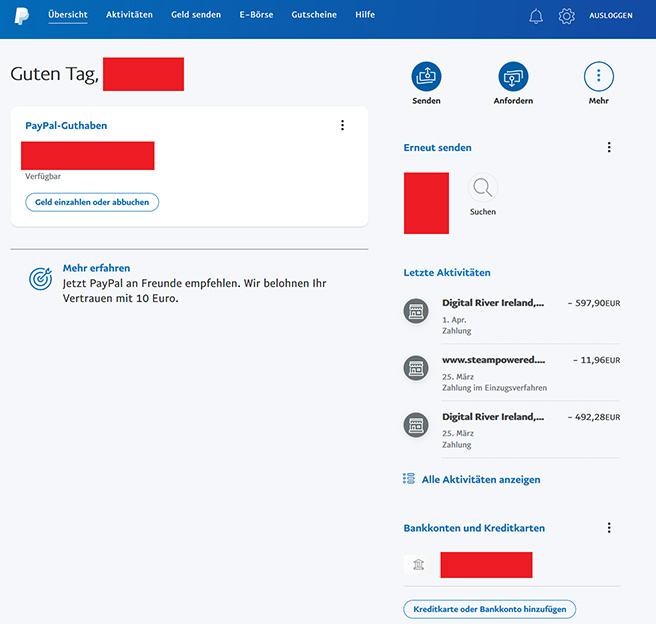Click the Anfordern label text
Screen dimensions: 656x624
(513, 101)
